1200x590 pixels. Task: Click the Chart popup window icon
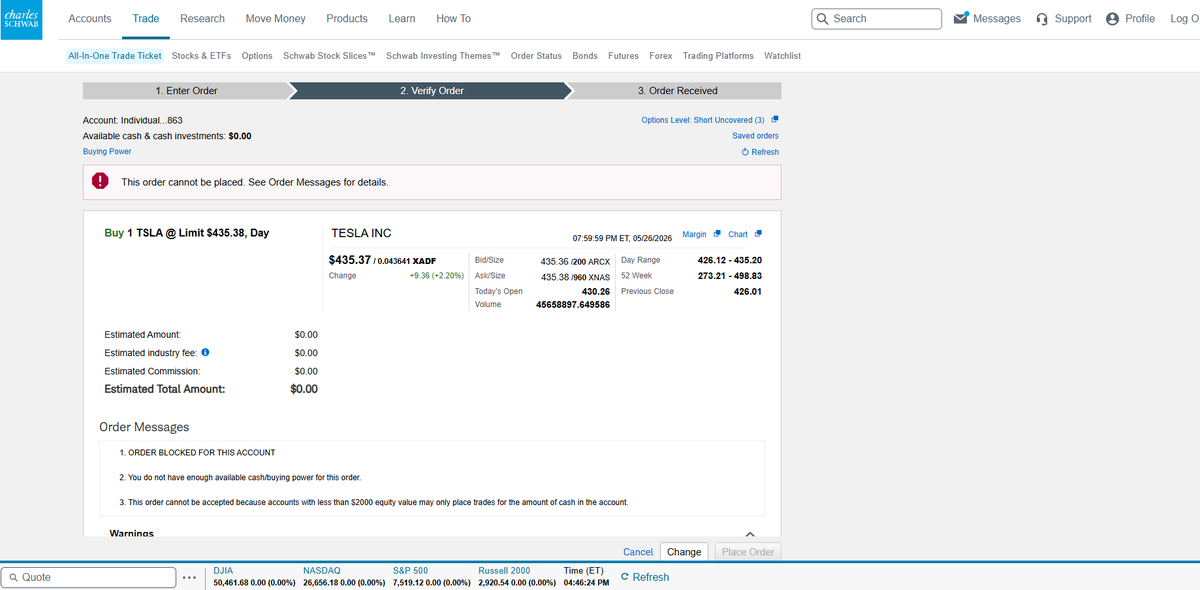click(x=758, y=234)
